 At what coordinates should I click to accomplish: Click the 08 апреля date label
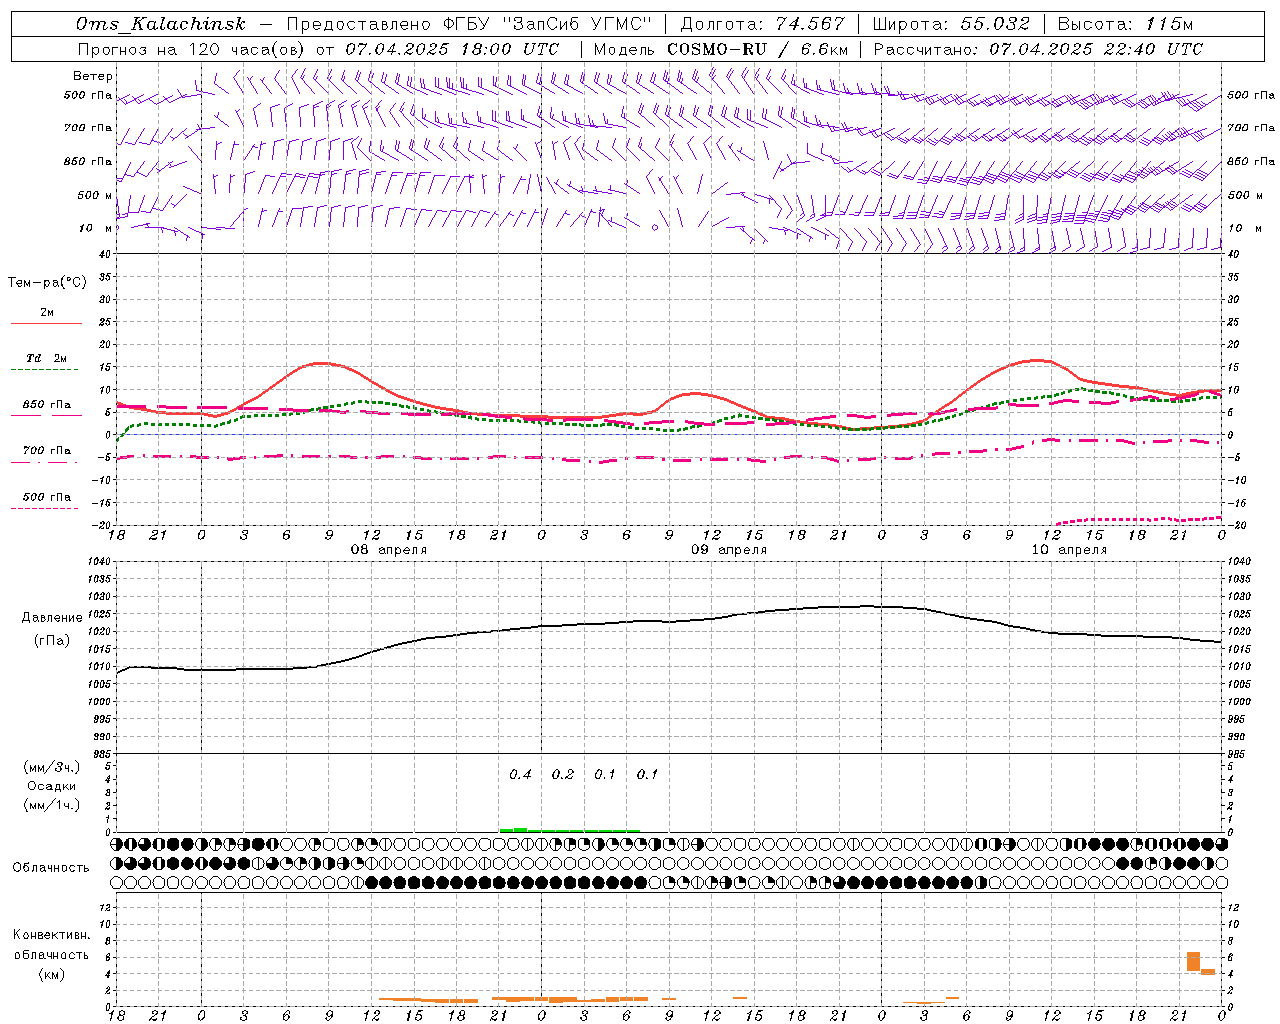tap(388, 550)
